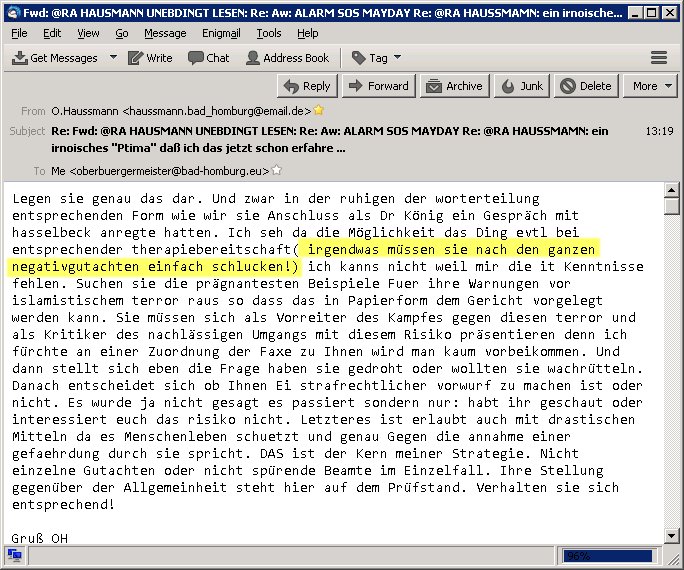The height and width of the screenshot is (570, 684).
Task: Click the message body scrollbar thumb
Action: [x=671, y=206]
